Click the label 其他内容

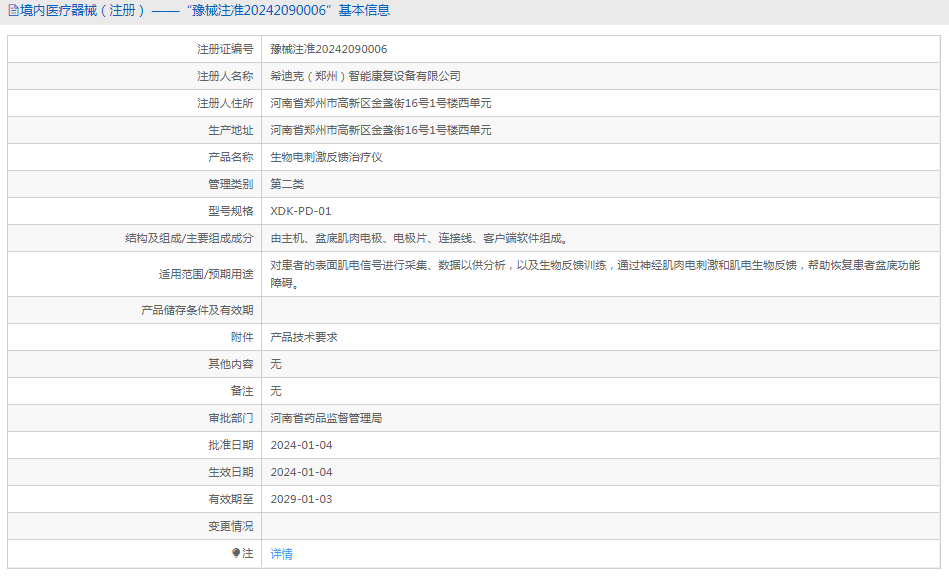click(231, 364)
